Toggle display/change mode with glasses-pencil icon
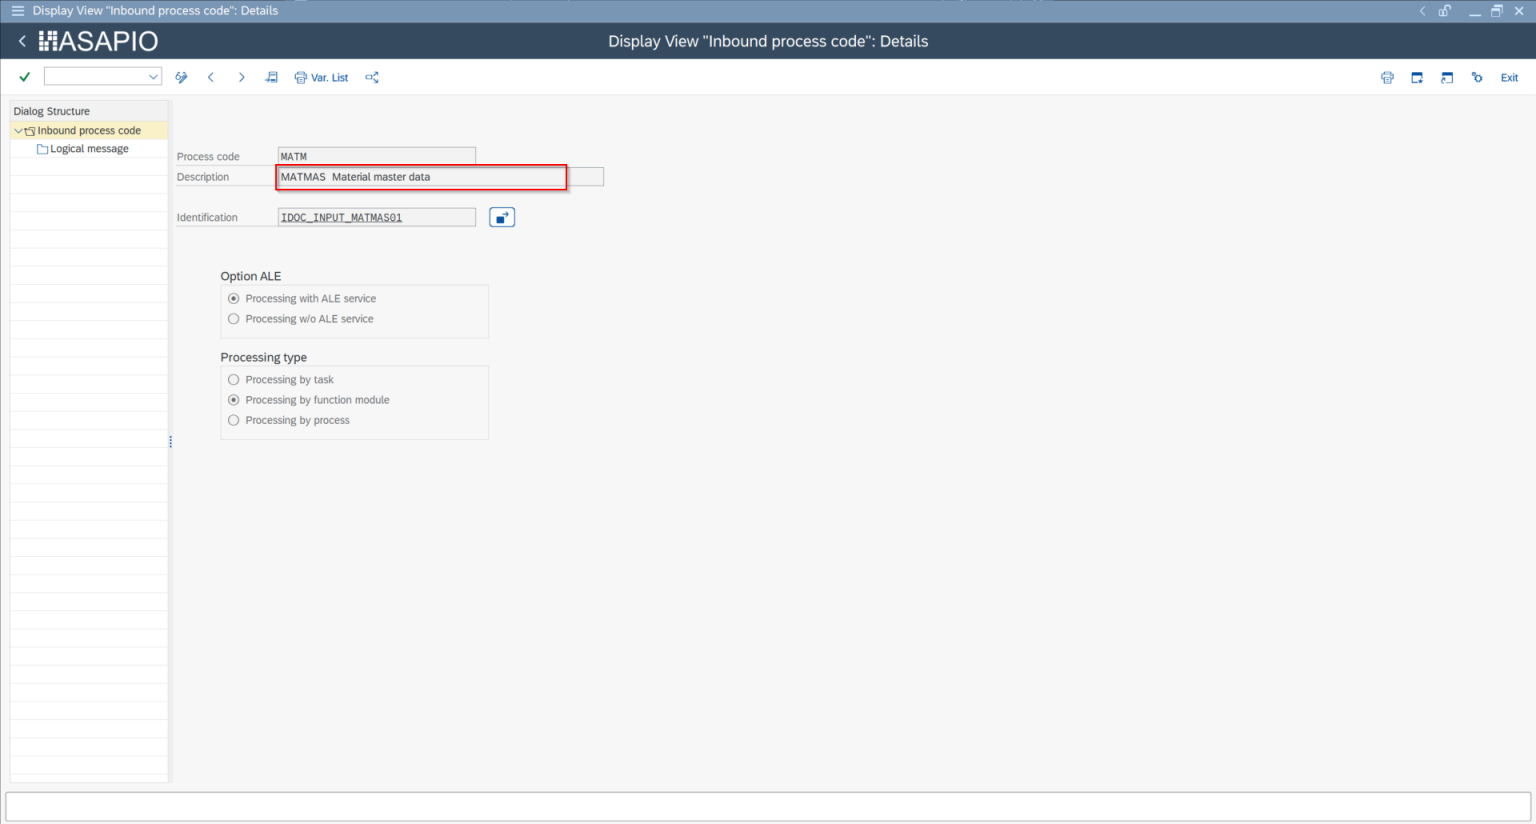This screenshot has width=1536, height=824. [181, 77]
